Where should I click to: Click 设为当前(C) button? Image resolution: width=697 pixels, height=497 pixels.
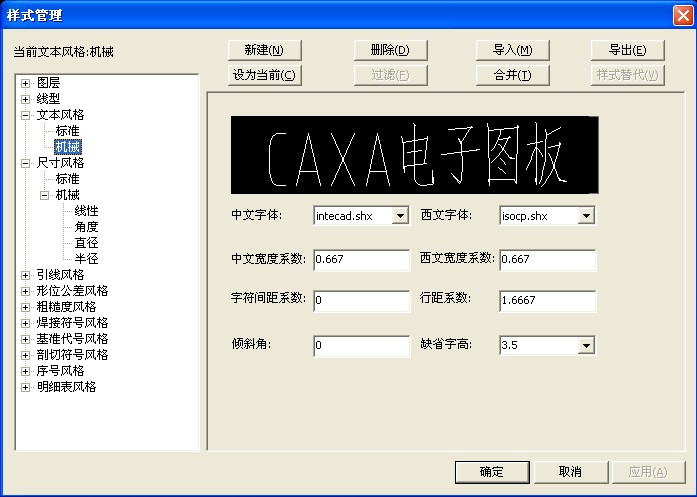coord(264,75)
